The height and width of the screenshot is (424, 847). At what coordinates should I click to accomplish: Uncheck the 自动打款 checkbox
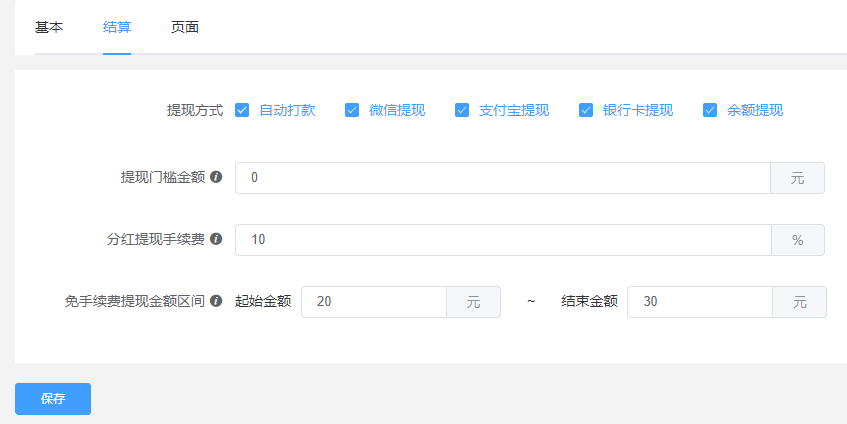pos(242,110)
